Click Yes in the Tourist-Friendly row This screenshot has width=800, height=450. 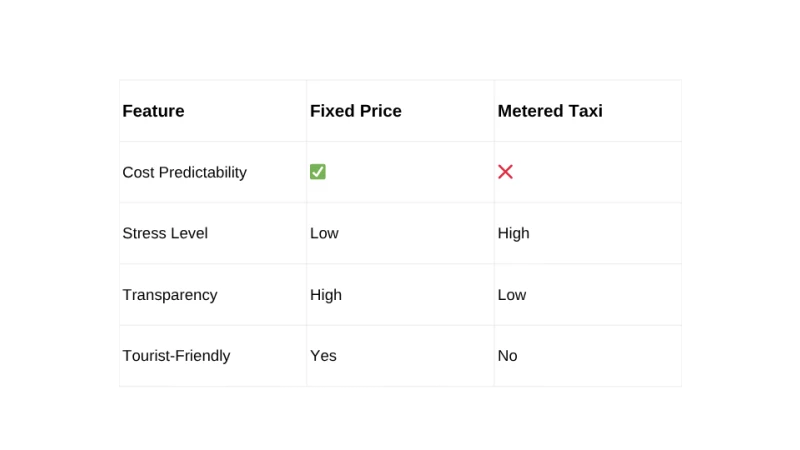323,356
